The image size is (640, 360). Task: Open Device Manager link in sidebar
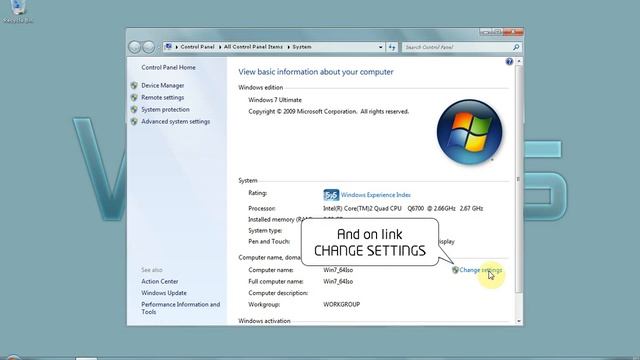click(x=162, y=85)
